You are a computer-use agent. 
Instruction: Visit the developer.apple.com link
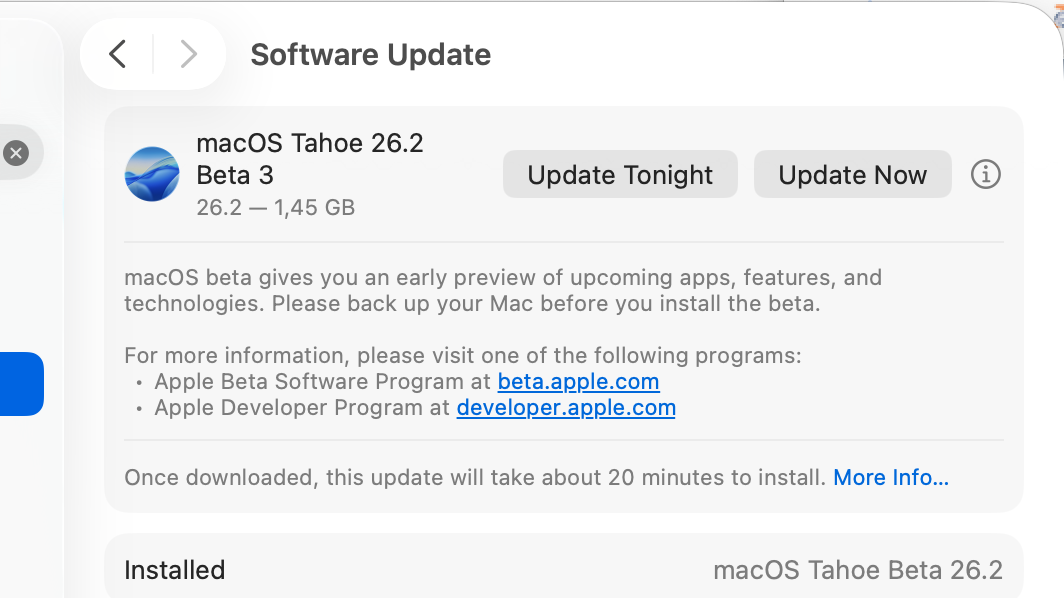click(x=566, y=407)
